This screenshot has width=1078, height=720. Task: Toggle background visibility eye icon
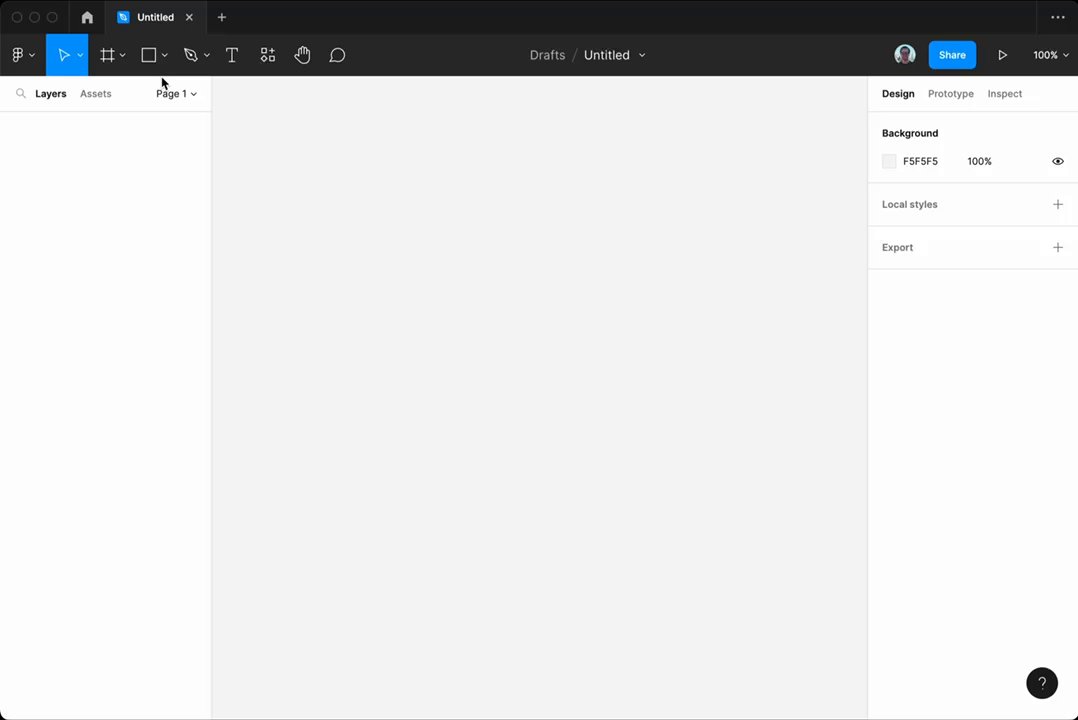(1057, 161)
